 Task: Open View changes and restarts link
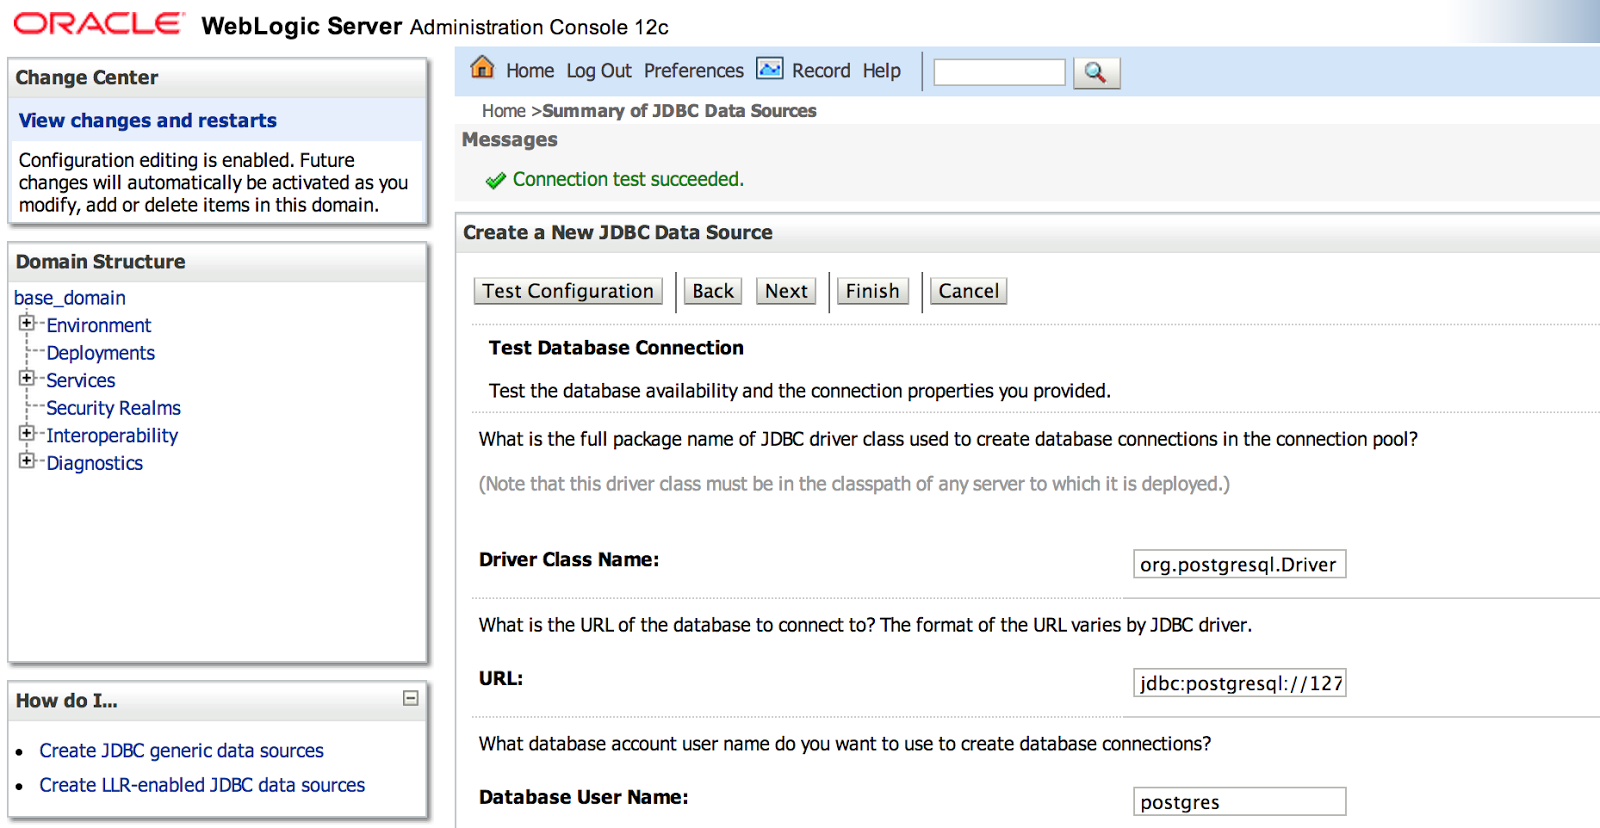pos(148,120)
